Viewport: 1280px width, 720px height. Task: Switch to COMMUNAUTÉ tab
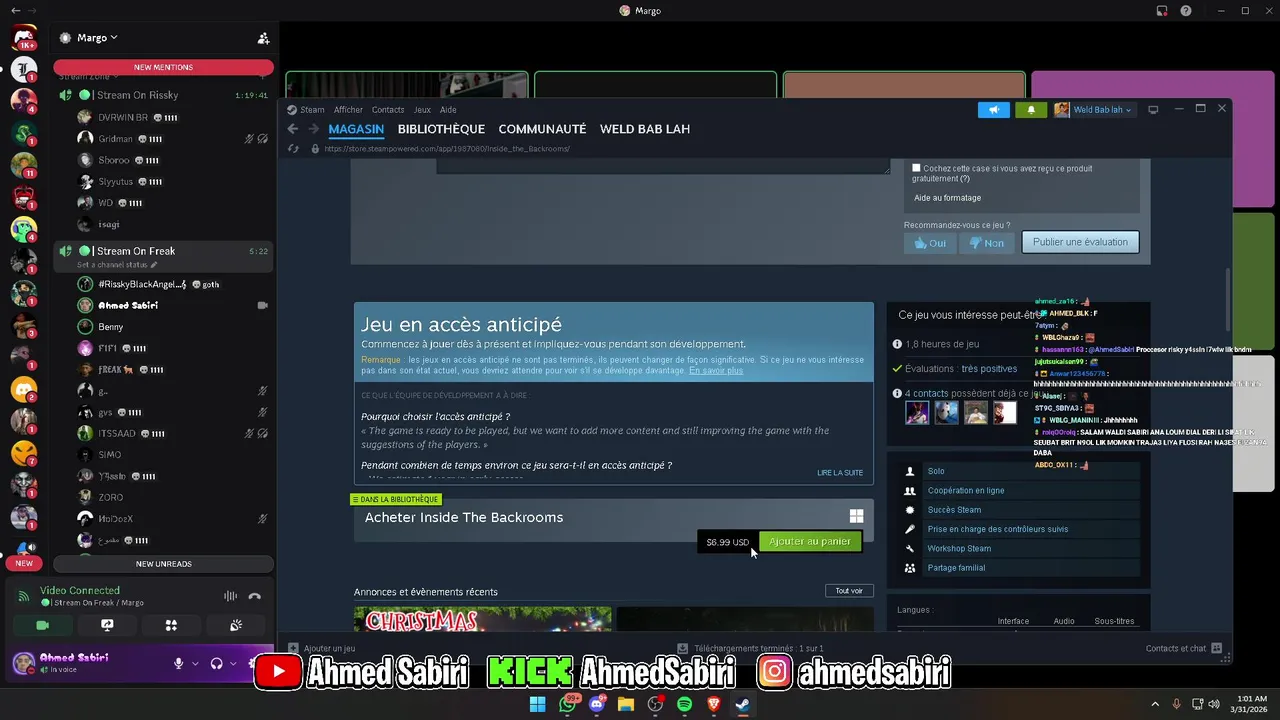542,129
